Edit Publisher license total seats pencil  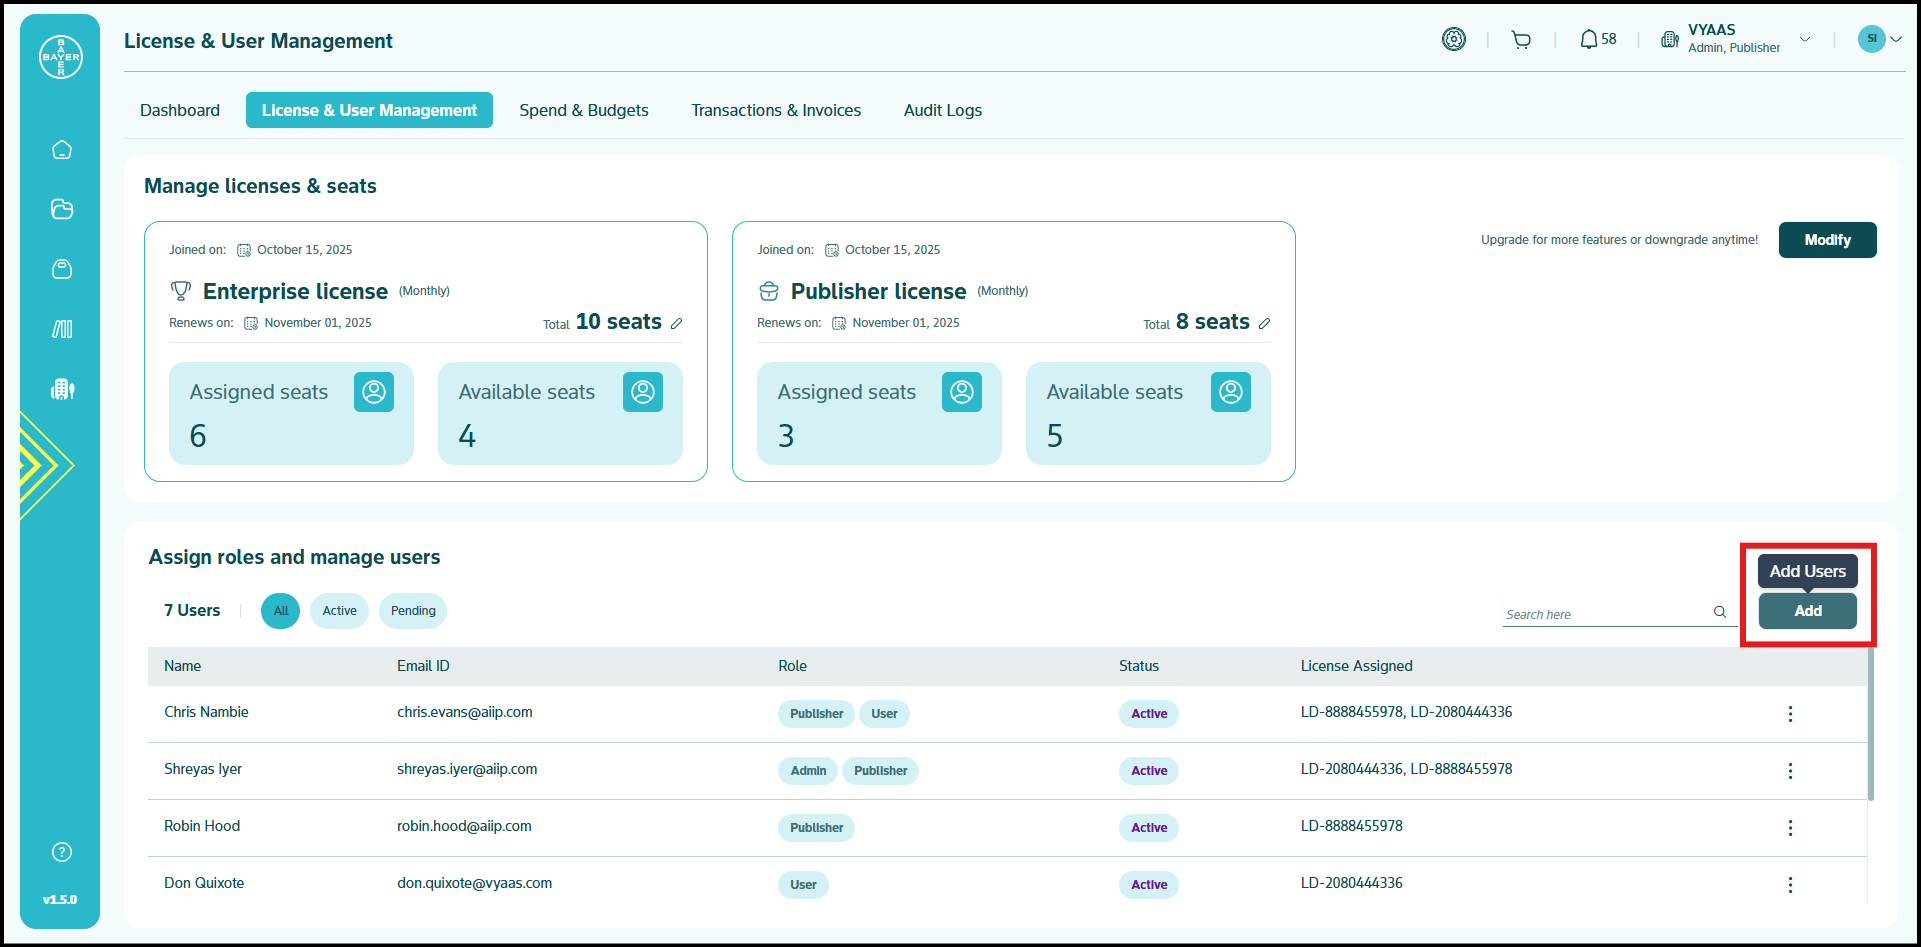pos(1265,323)
